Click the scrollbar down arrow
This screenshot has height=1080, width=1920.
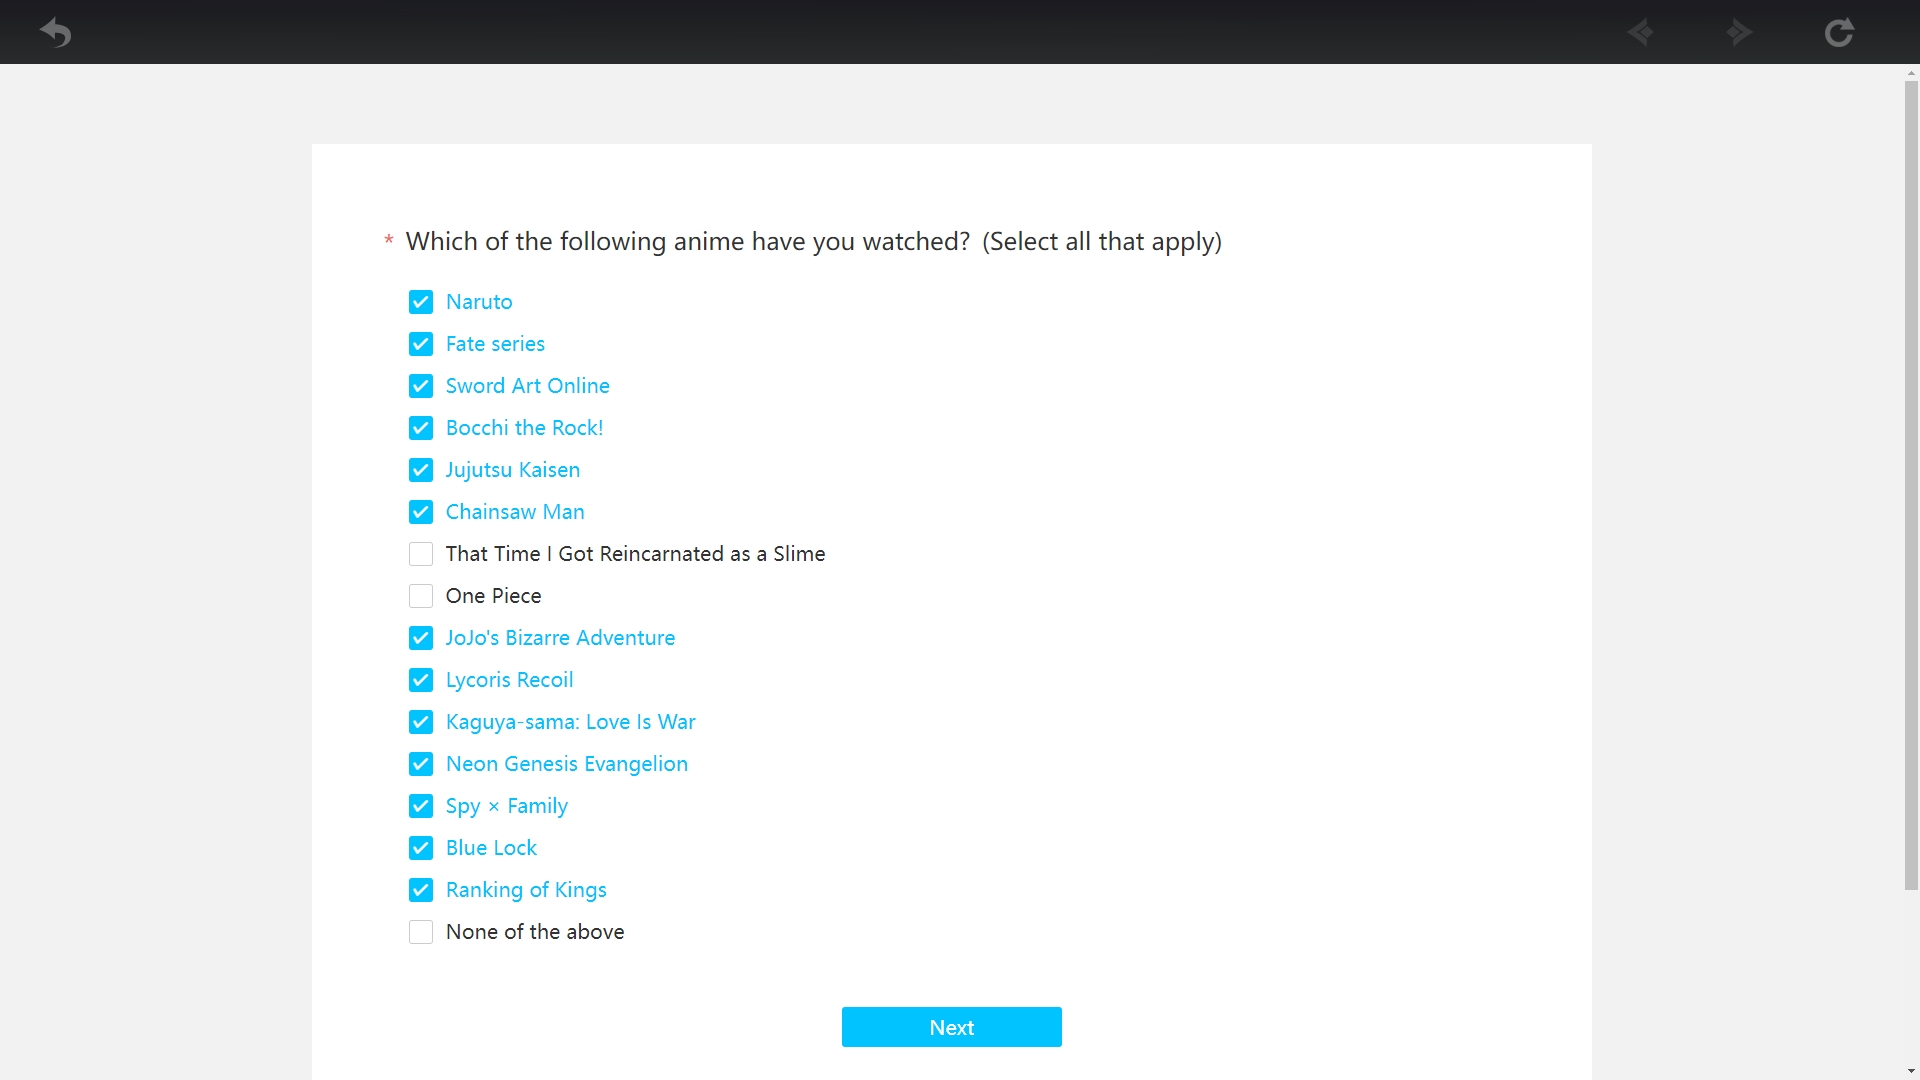[x=1911, y=1072]
